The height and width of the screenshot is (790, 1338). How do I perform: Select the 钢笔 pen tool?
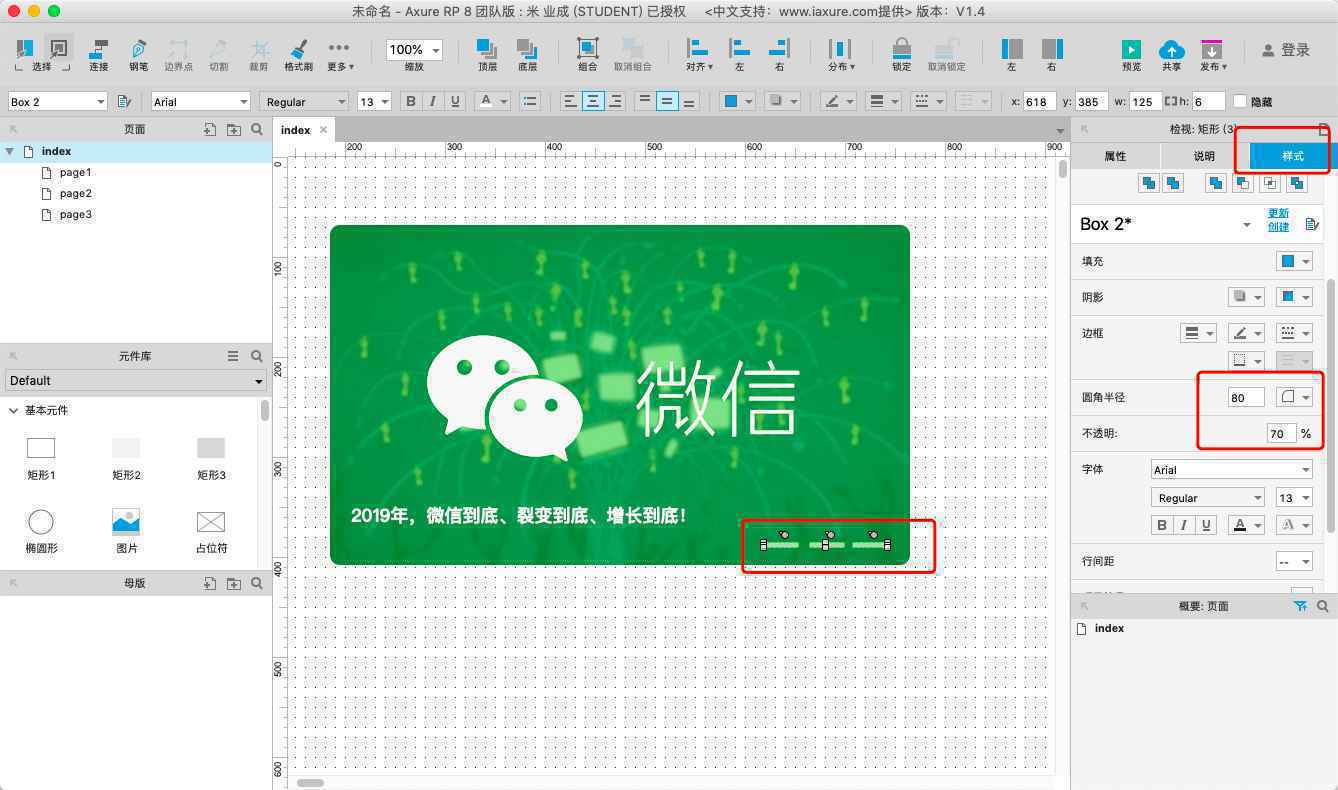[x=138, y=55]
